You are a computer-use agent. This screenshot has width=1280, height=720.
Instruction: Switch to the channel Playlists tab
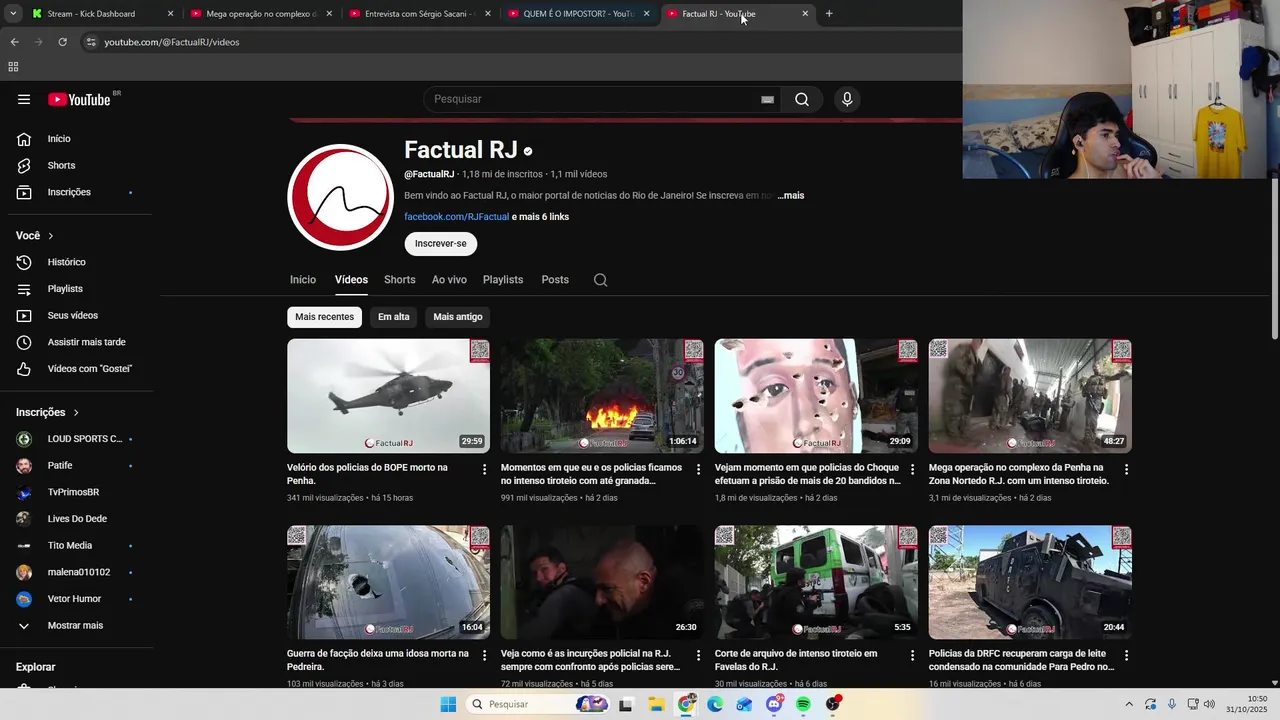click(503, 280)
